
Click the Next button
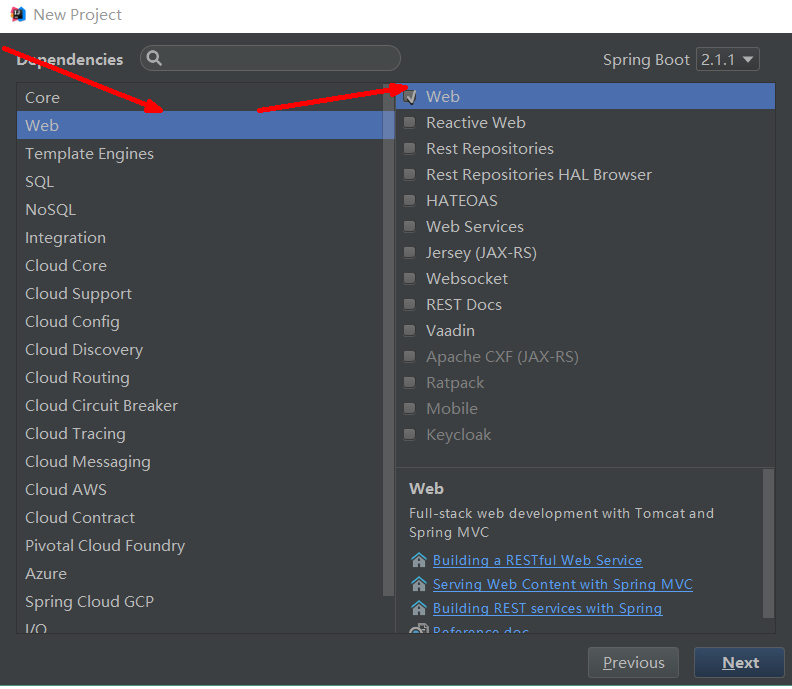click(739, 662)
